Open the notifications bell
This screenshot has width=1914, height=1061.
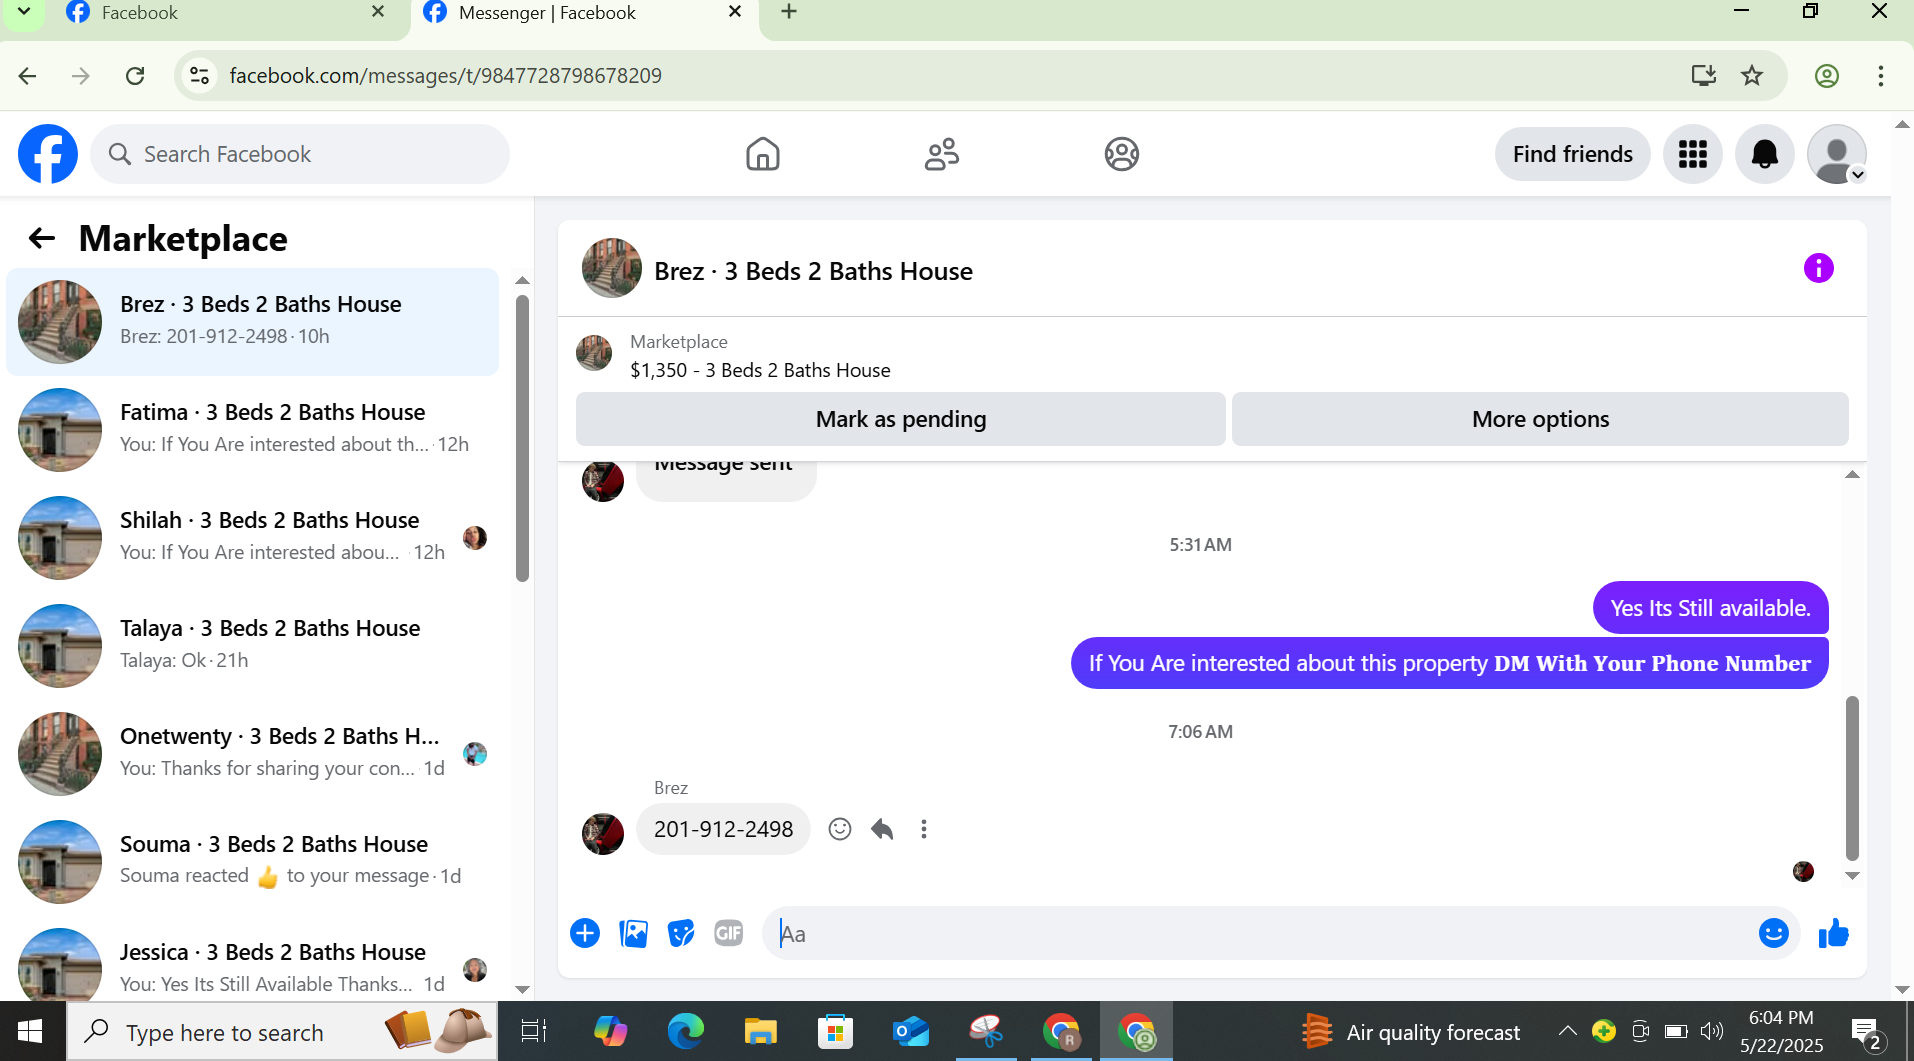(x=1765, y=154)
